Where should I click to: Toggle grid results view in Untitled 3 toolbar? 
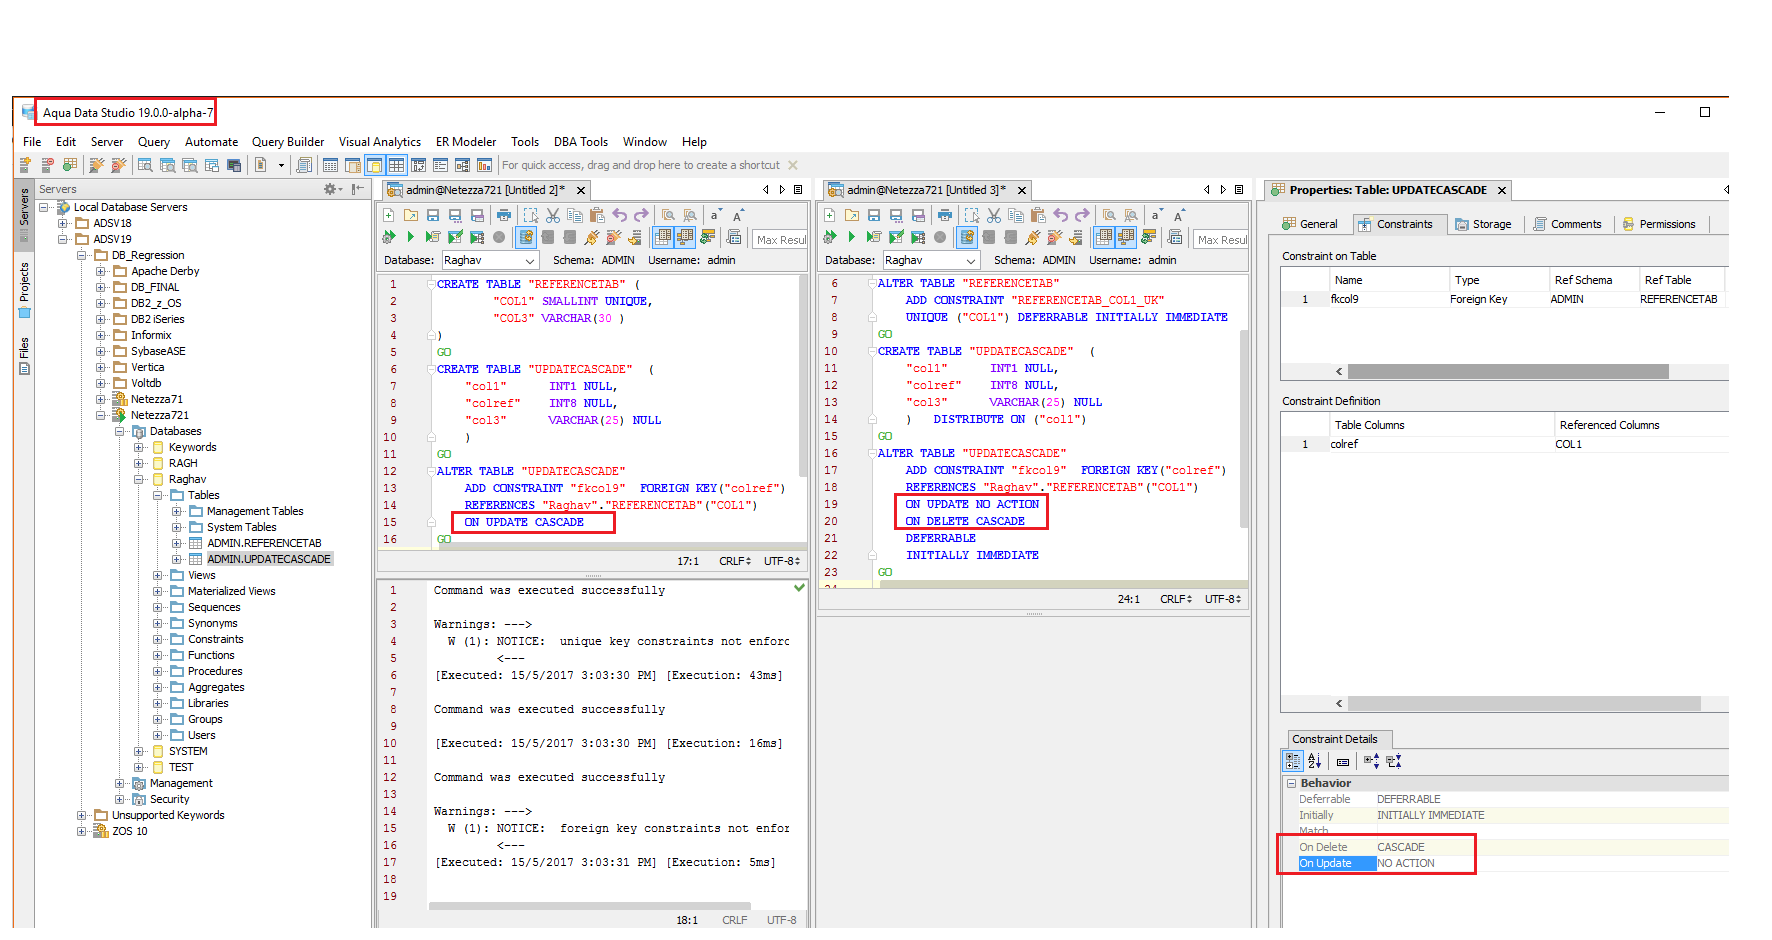pyautogui.click(x=1103, y=237)
